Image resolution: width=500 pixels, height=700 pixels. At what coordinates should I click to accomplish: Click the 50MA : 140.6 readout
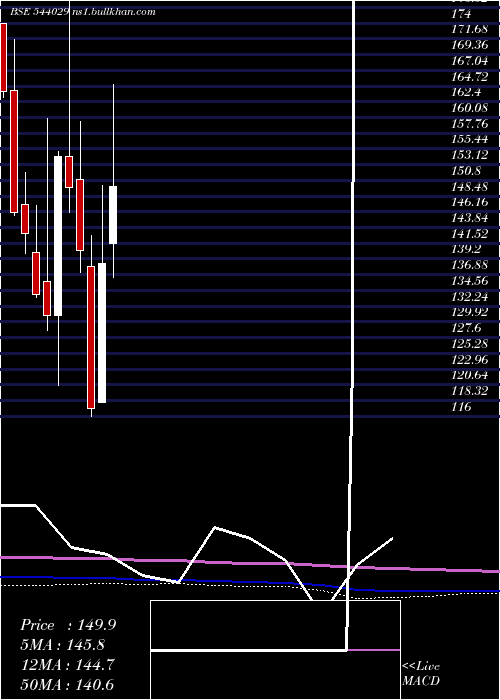[67, 684]
